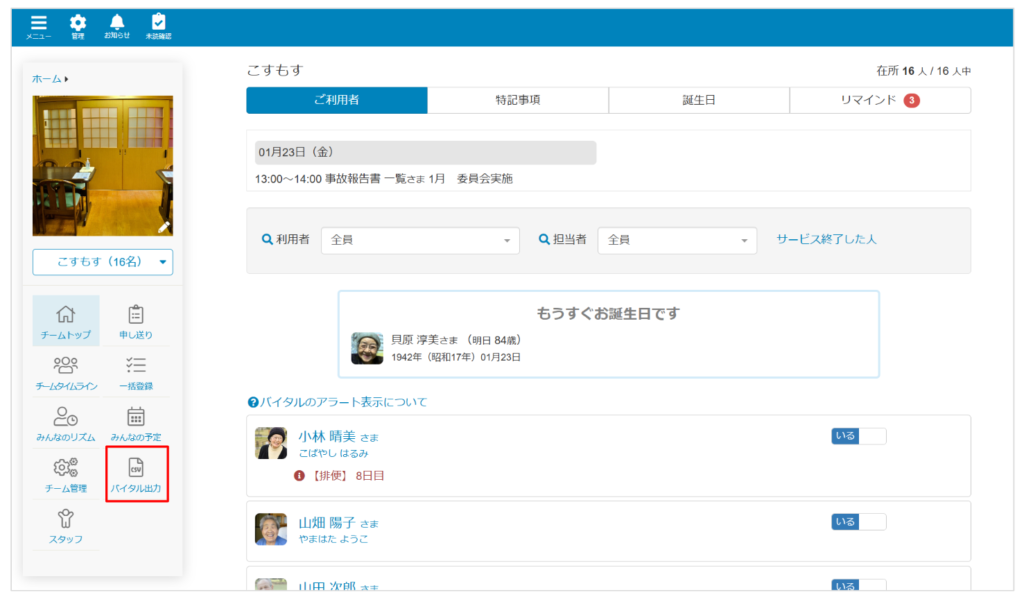Click the サービス終了した人 link
1024x597 pixels.
click(x=826, y=240)
